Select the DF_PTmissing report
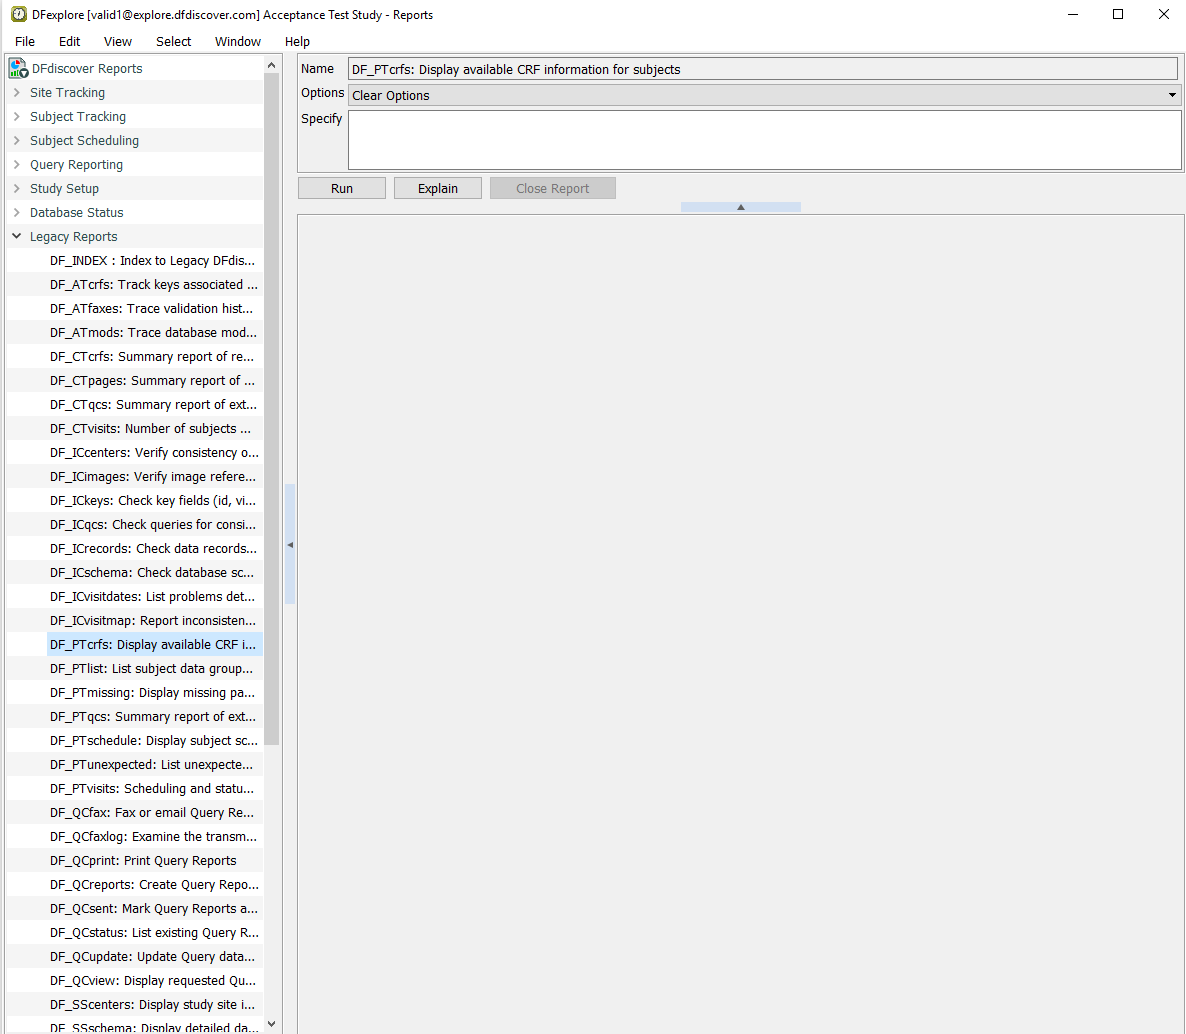1186x1034 pixels. coord(152,693)
